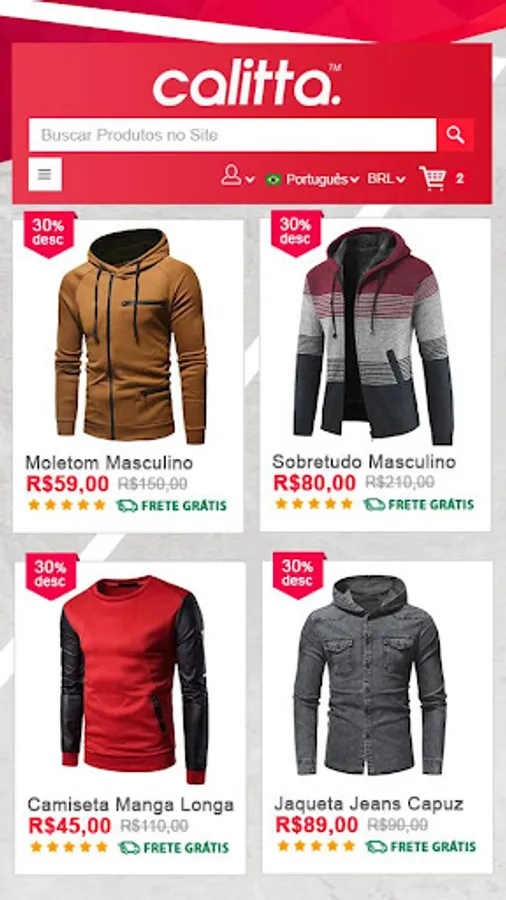Image resolution: width=506 pixels, height=900 pixels.
Task: Open the Jaqueta Jeans Capuz product title
Action: pos(369,804)
